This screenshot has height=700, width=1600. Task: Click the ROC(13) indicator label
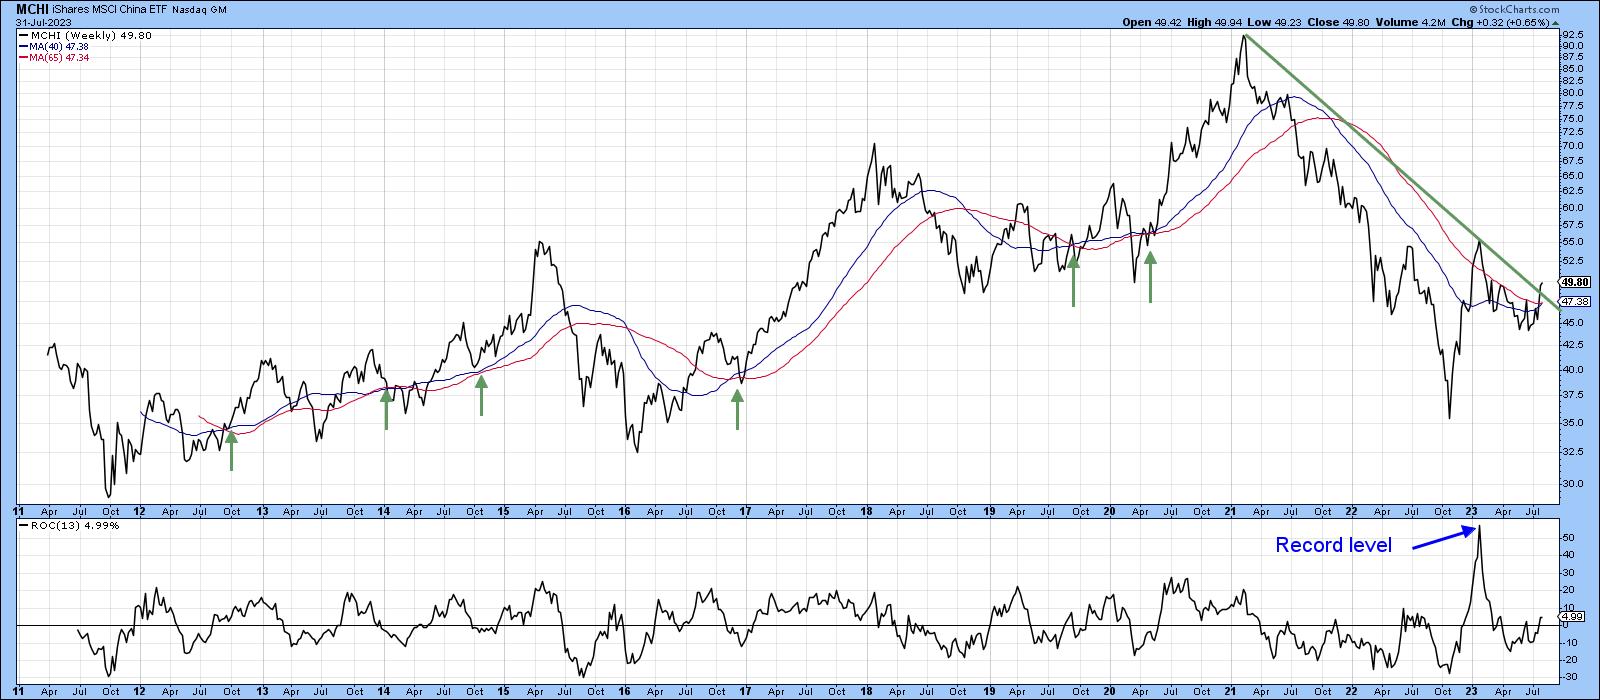tap(53, 525)
